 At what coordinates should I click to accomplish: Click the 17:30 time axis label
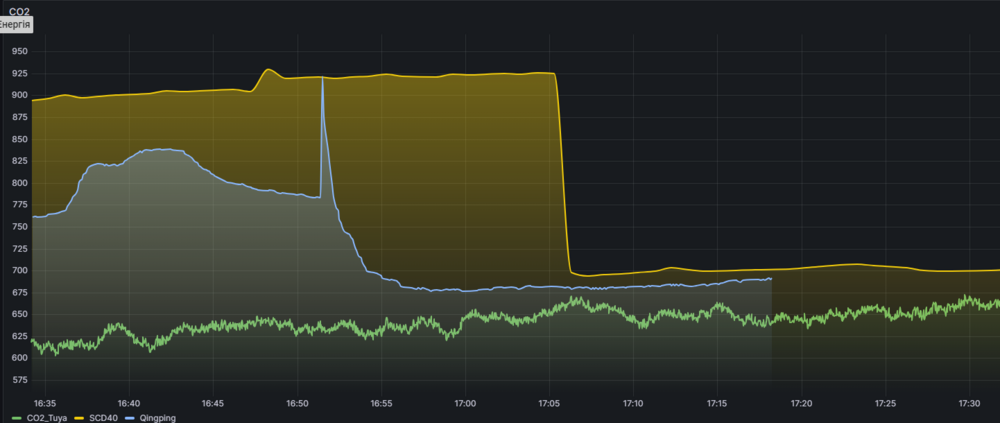pyautogui.click(x=970, y=404)
